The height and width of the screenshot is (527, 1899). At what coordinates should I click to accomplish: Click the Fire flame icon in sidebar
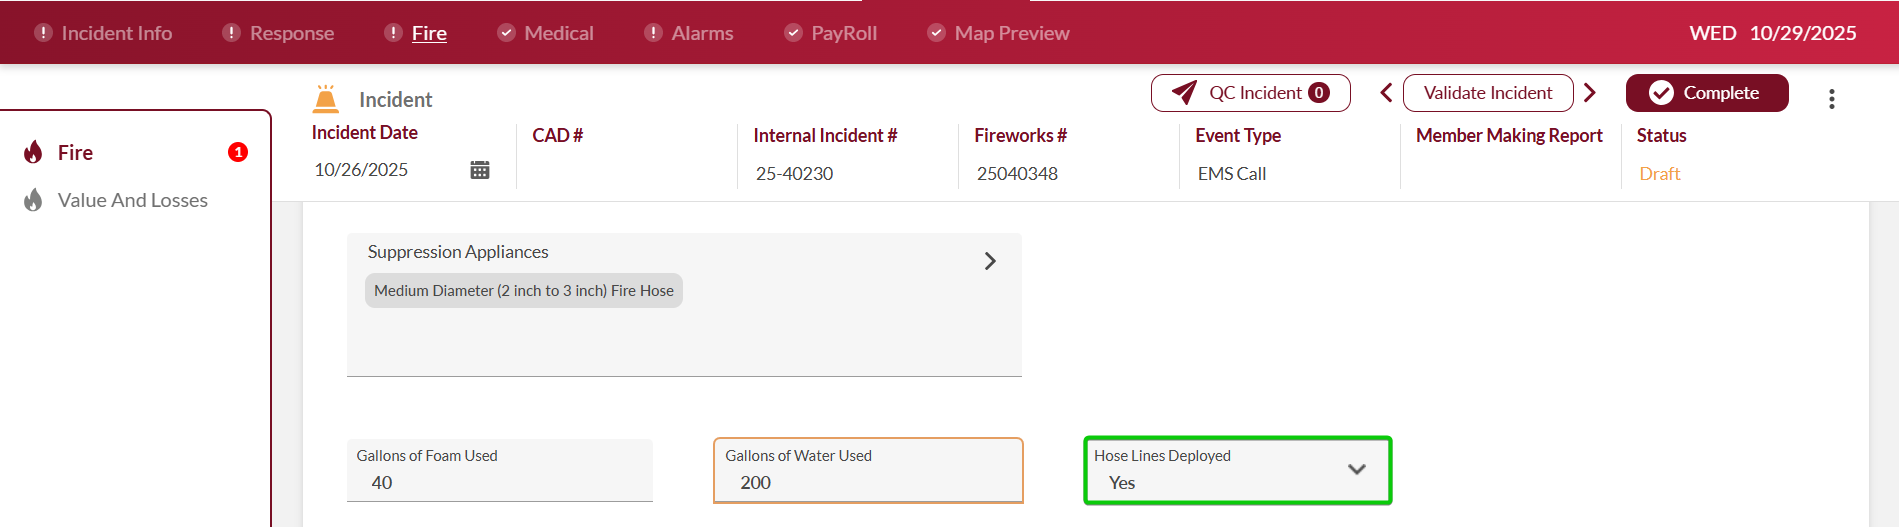point(34,152)
